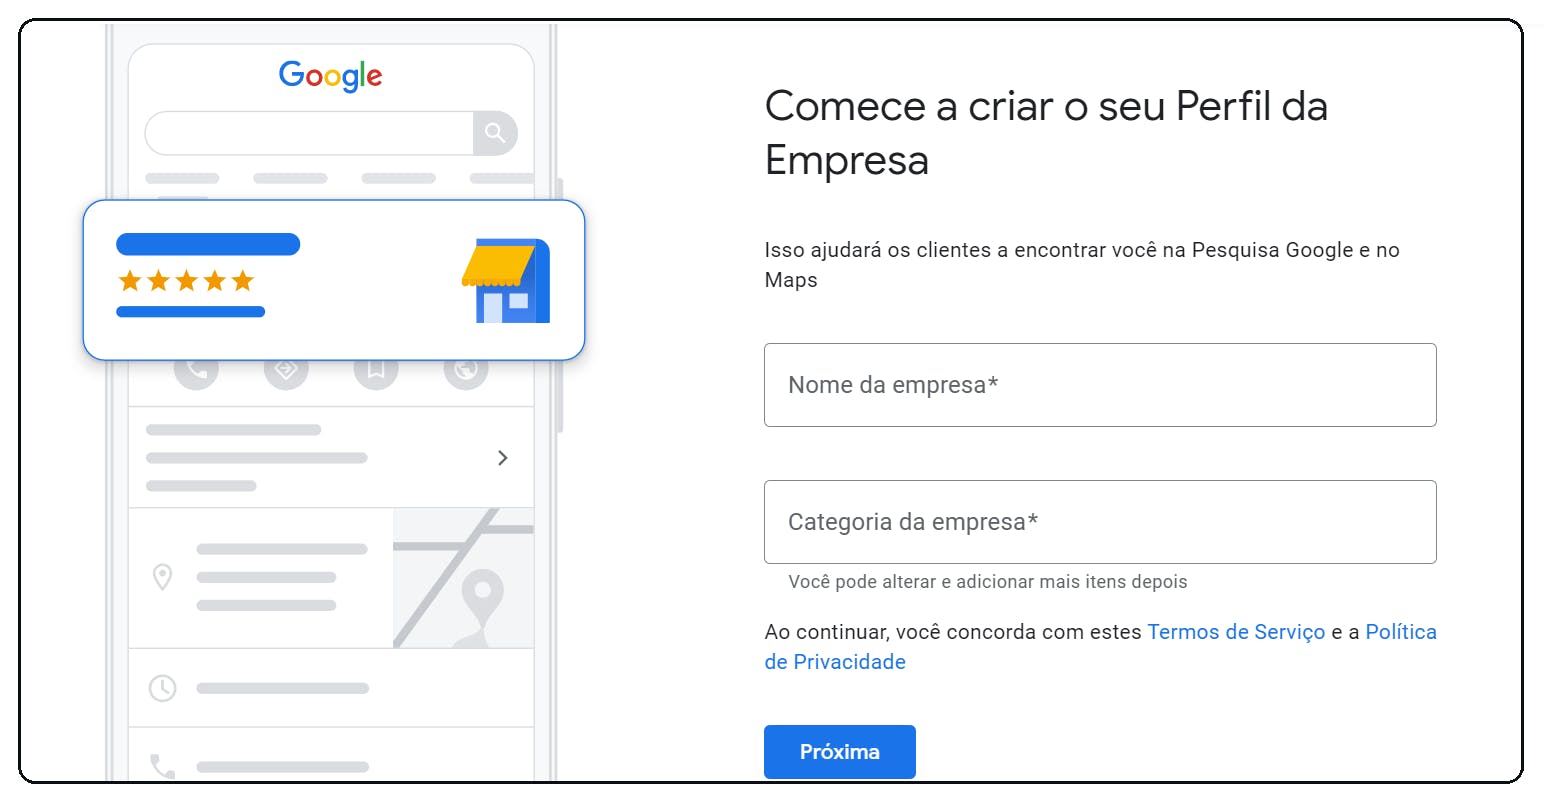Expand the right chevron arrow in the mockup

(x=503, y=458)
